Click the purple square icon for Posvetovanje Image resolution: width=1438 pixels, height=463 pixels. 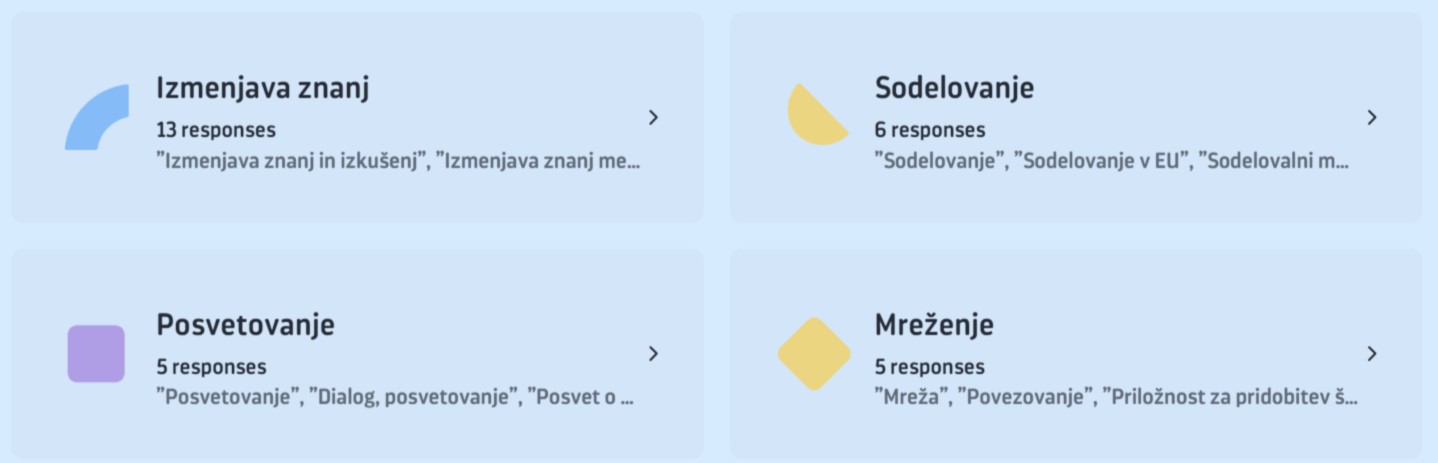pos(96,353)
